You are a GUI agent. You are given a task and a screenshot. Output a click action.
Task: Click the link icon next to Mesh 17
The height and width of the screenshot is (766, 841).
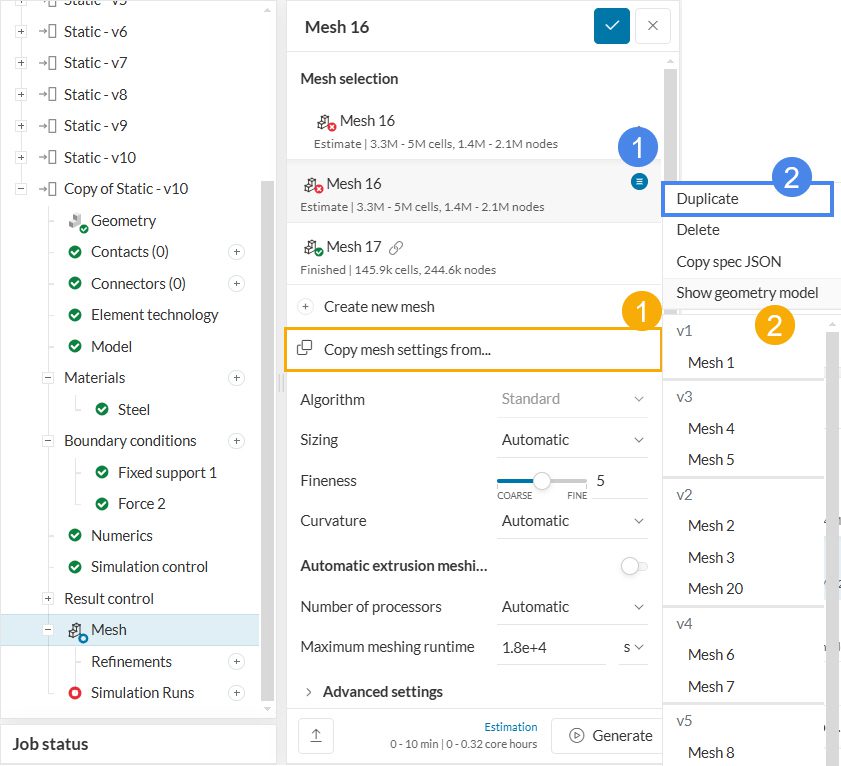[396, 247]
